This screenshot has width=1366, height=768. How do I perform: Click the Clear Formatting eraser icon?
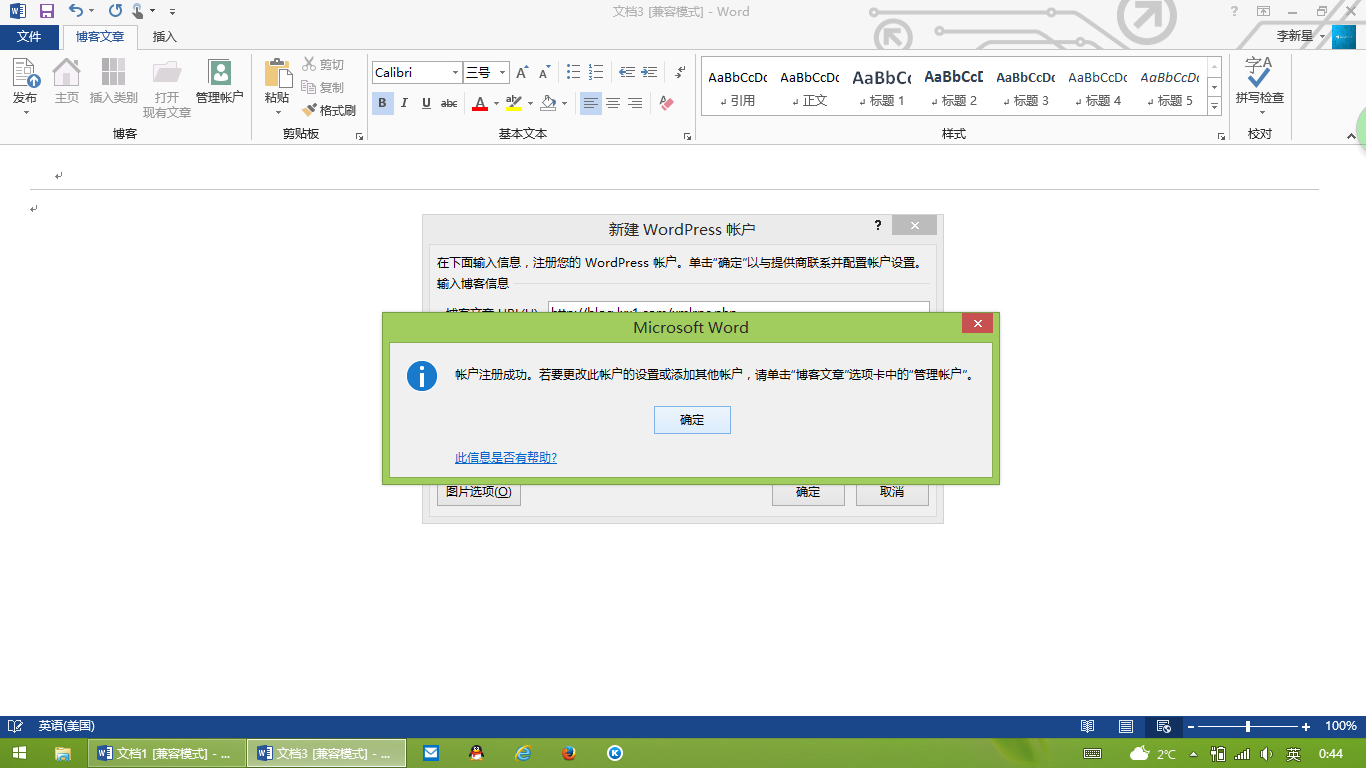pos(668,103)
